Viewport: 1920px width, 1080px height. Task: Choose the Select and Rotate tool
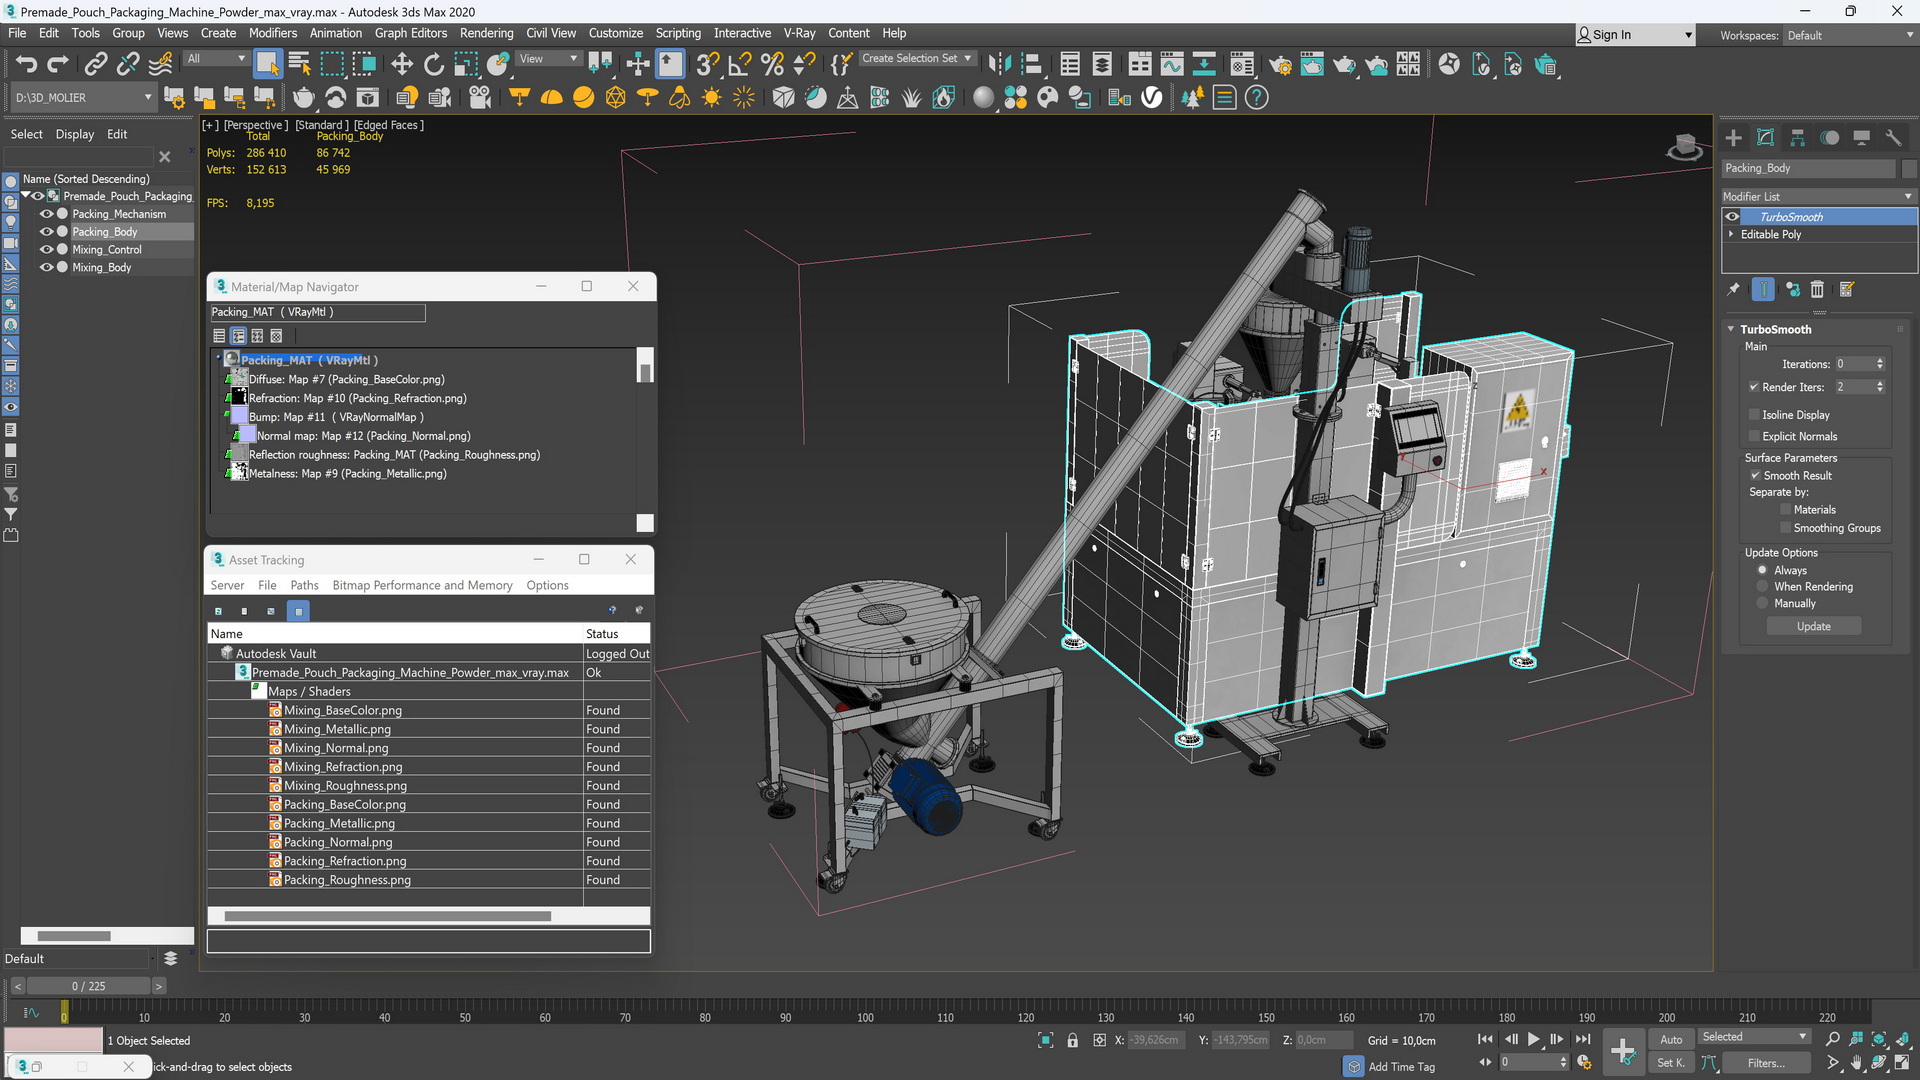coord(434,65)
